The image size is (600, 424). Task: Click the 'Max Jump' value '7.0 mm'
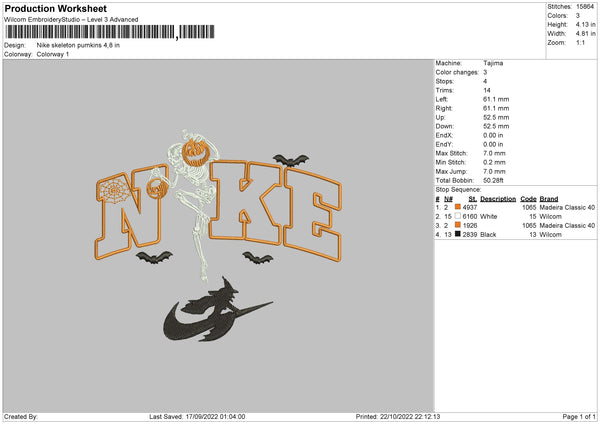(x=494, y=171)
